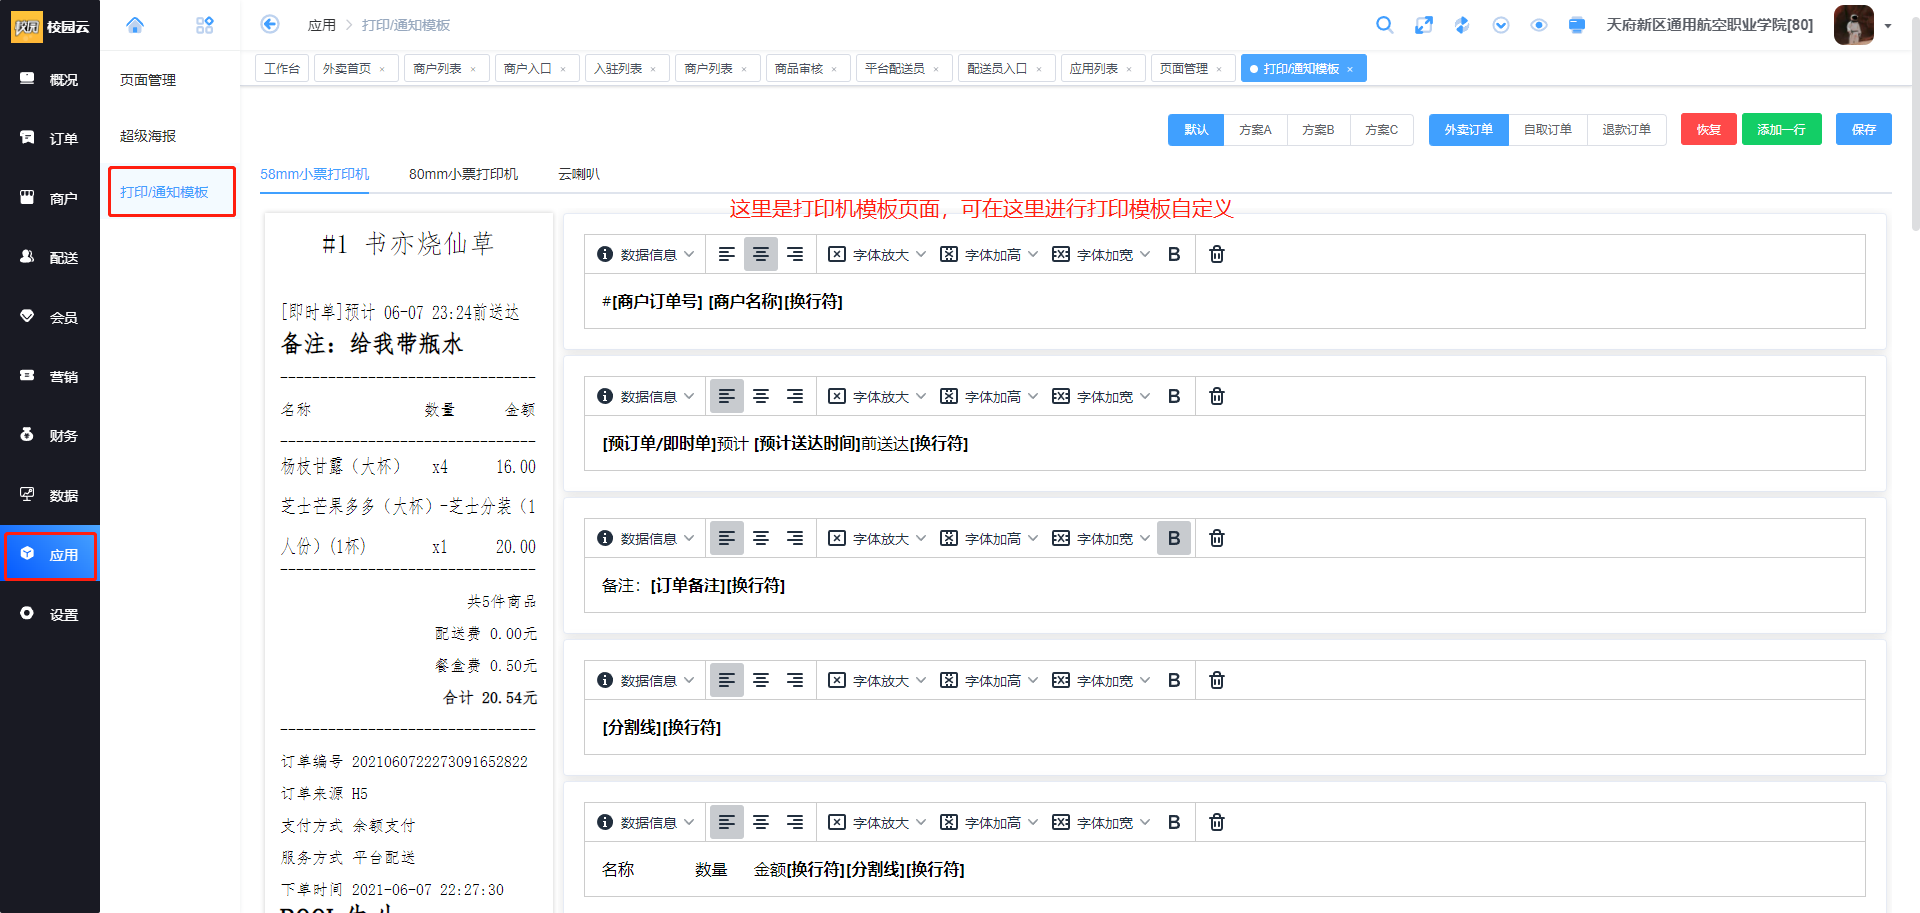Image resolution: width=1920 pixels, height=913 pixels.
Task: Close the 外卖首页 page tab
Action: 382,69
